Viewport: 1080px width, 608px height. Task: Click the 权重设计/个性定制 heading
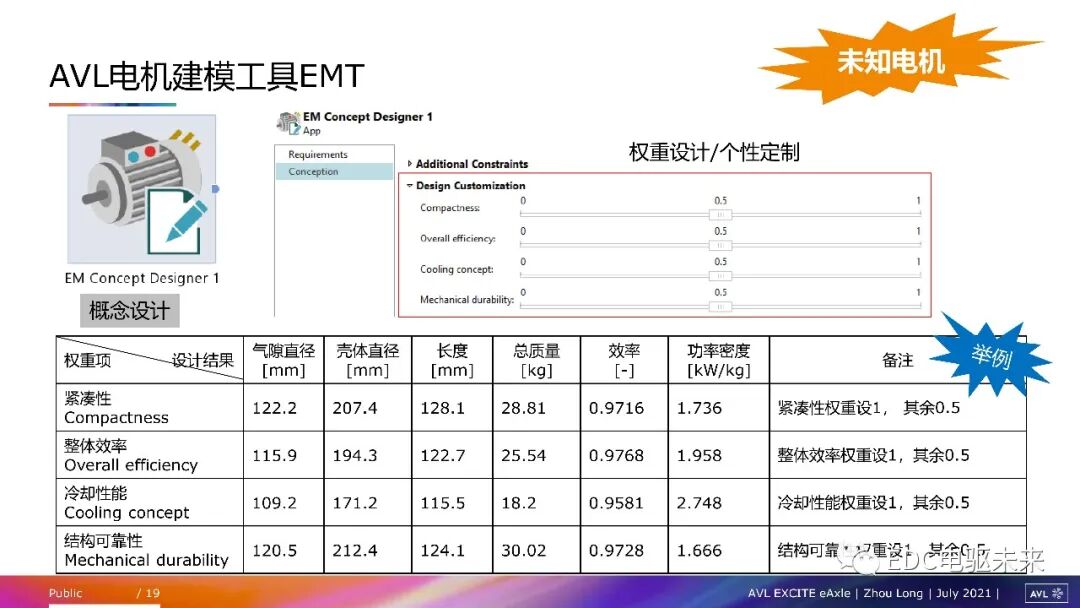coord(714,151)
